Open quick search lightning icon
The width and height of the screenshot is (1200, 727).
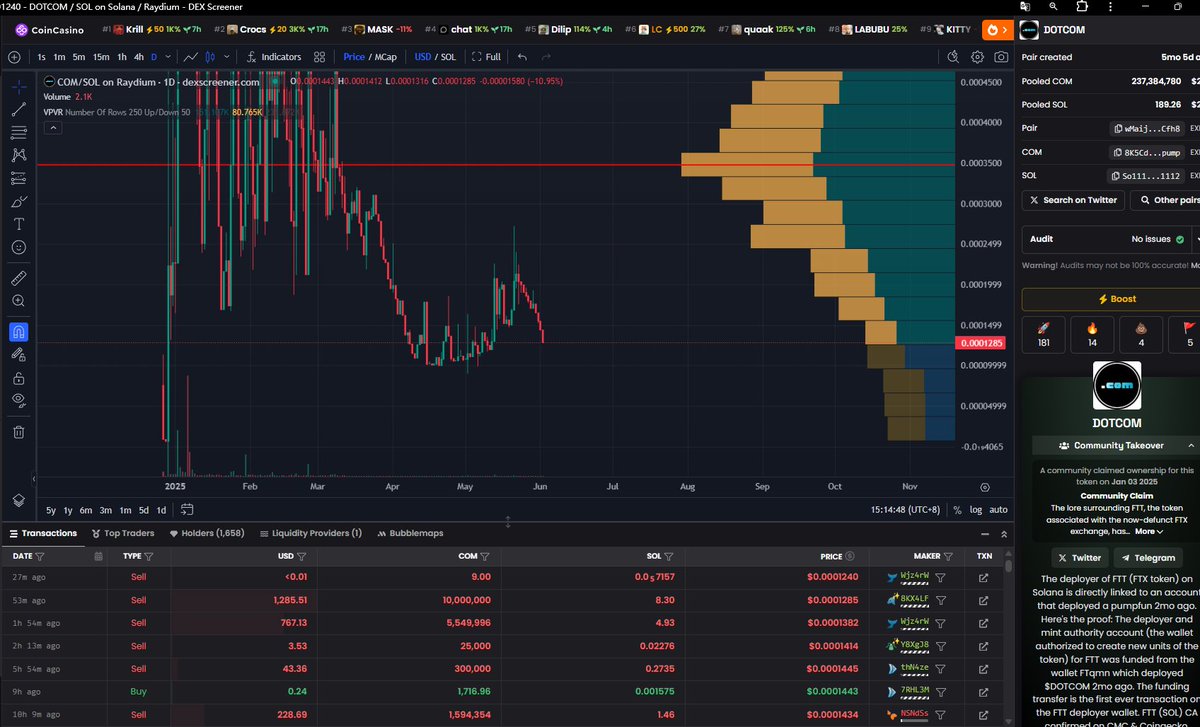(953, 57)
